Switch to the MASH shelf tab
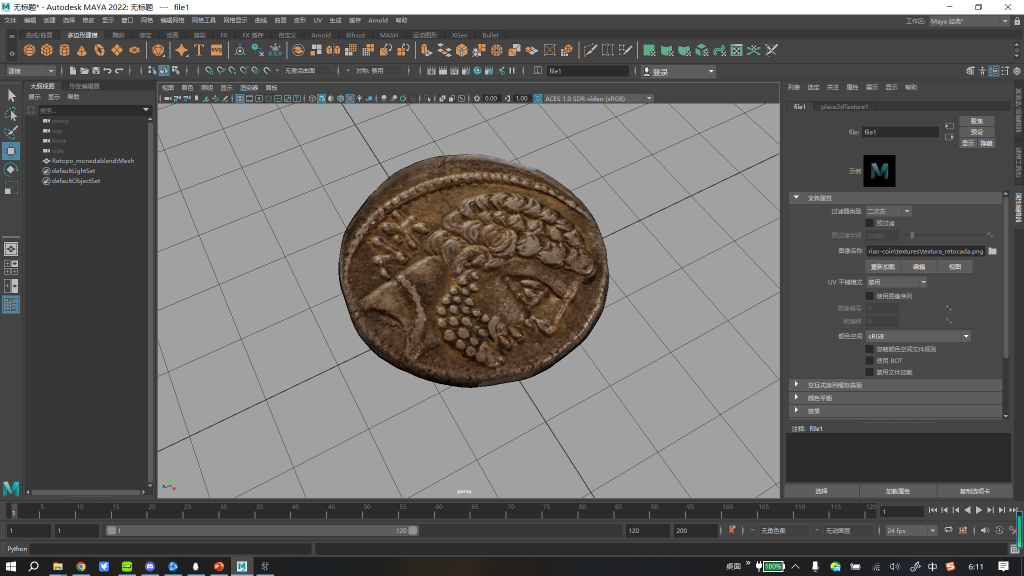 tap(389, 35)
